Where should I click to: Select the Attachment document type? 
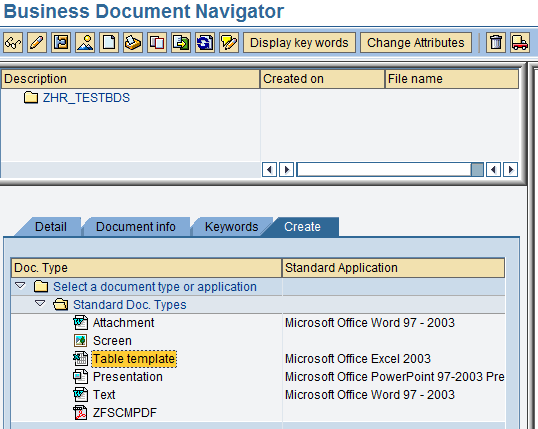click(x=124, y=323)
